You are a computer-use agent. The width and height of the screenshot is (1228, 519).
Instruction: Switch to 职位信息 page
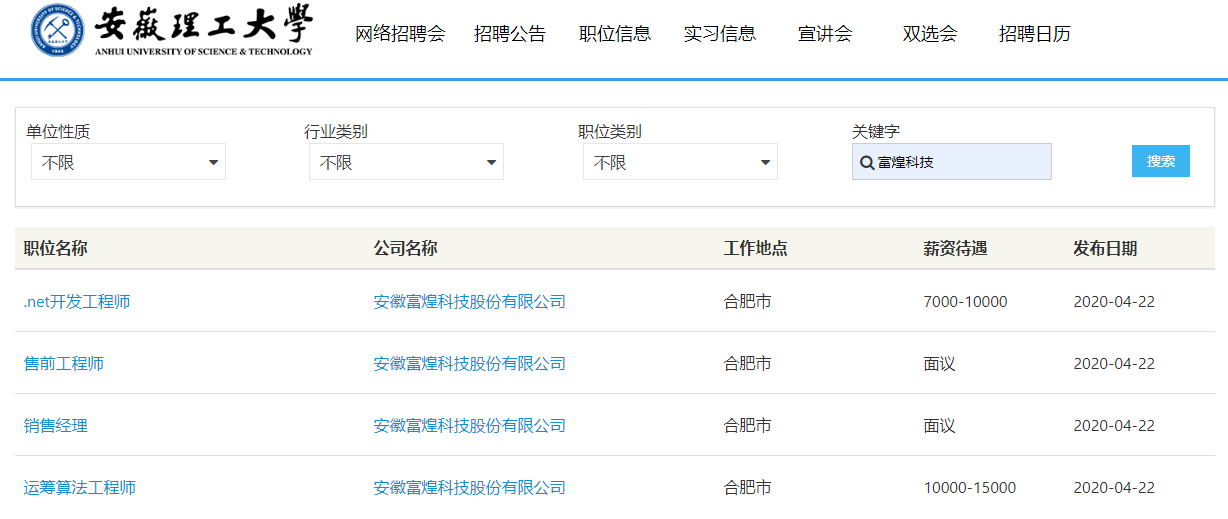point(615,34)
